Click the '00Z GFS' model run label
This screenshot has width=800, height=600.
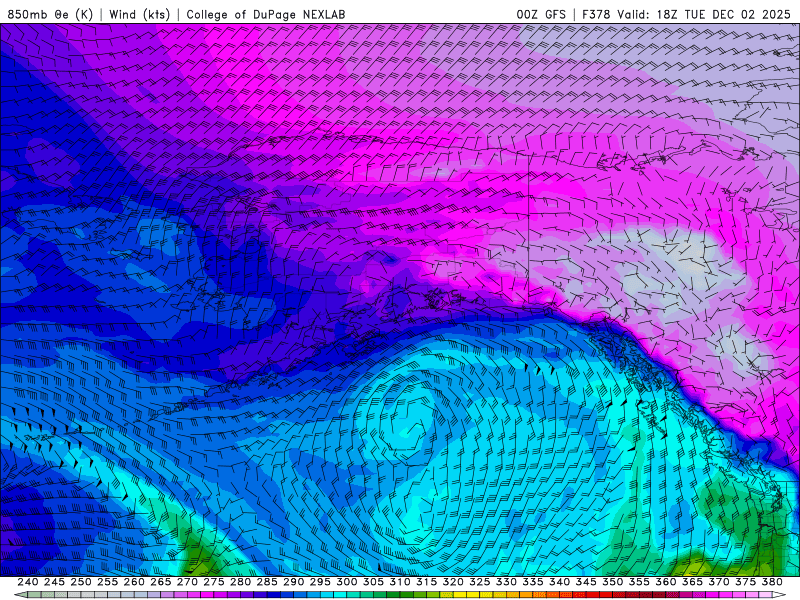pyautogui.click(x=541, y=14)
